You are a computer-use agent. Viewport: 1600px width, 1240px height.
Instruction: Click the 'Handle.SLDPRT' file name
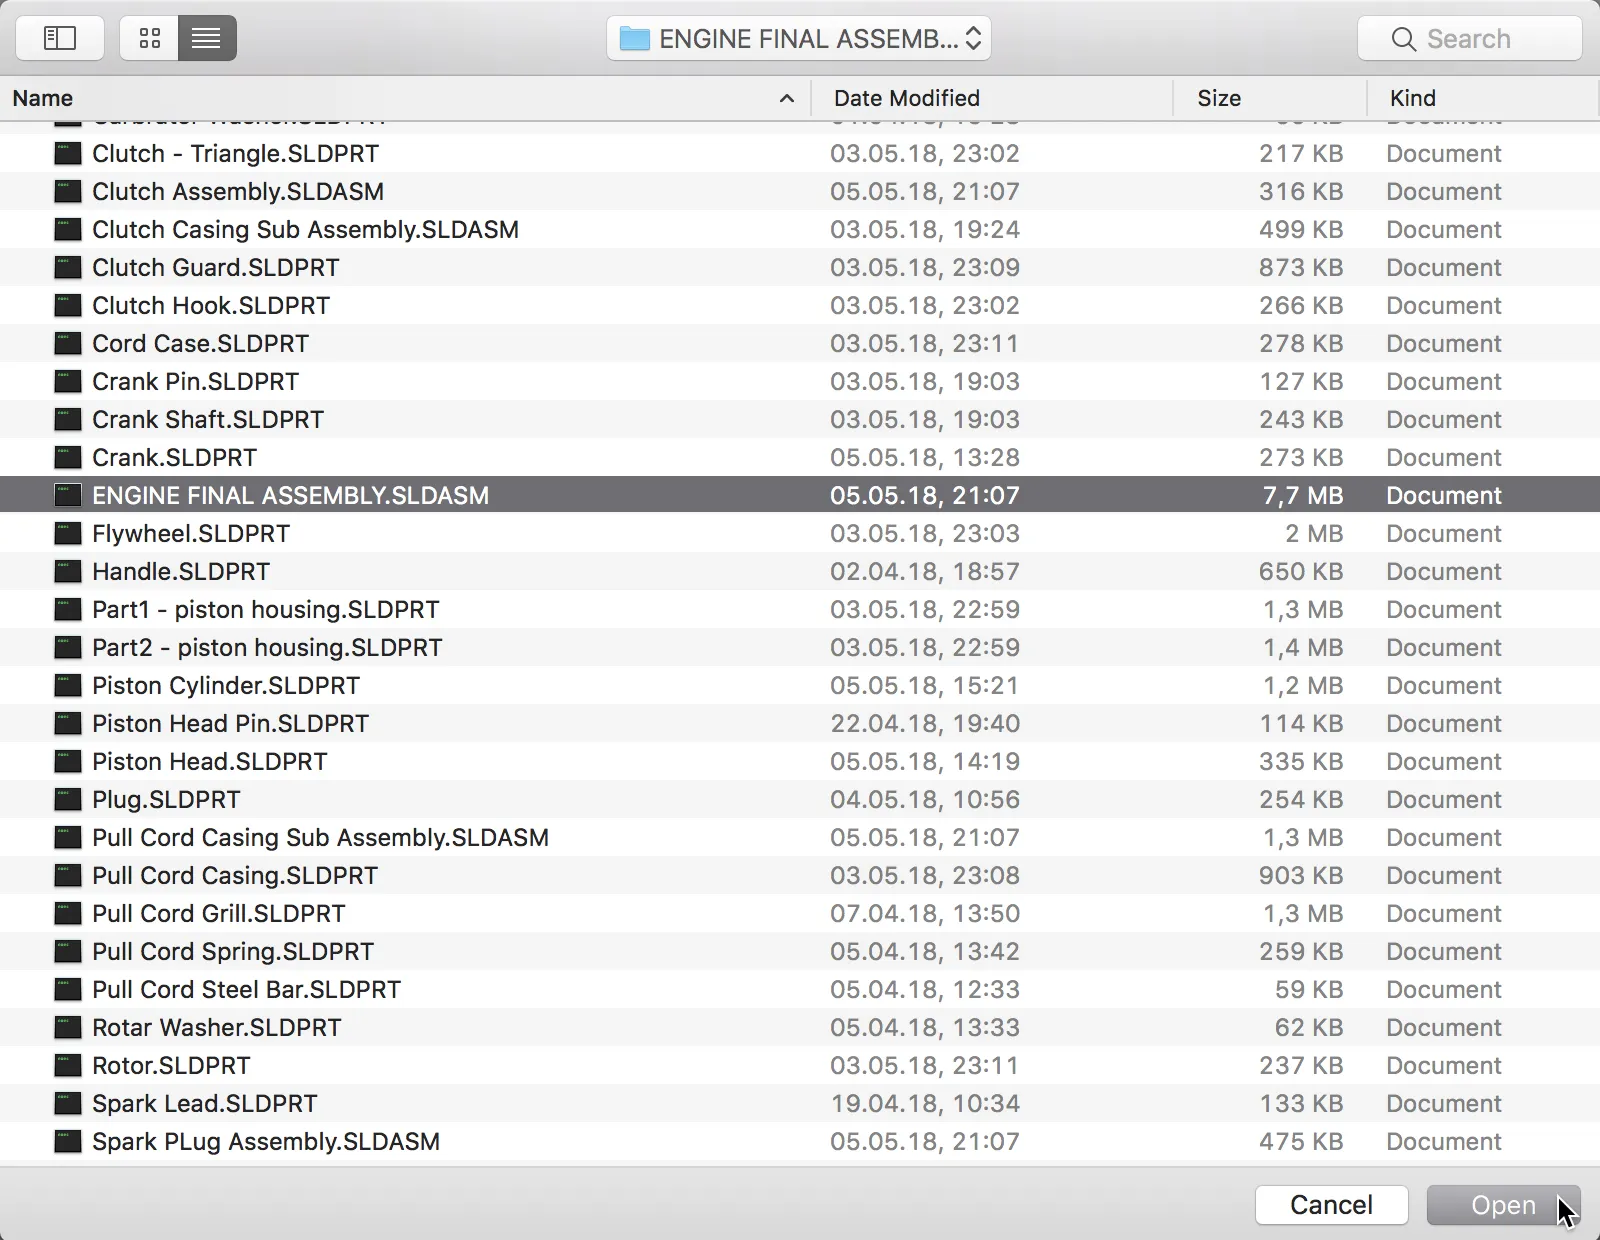tap(181, 571)
